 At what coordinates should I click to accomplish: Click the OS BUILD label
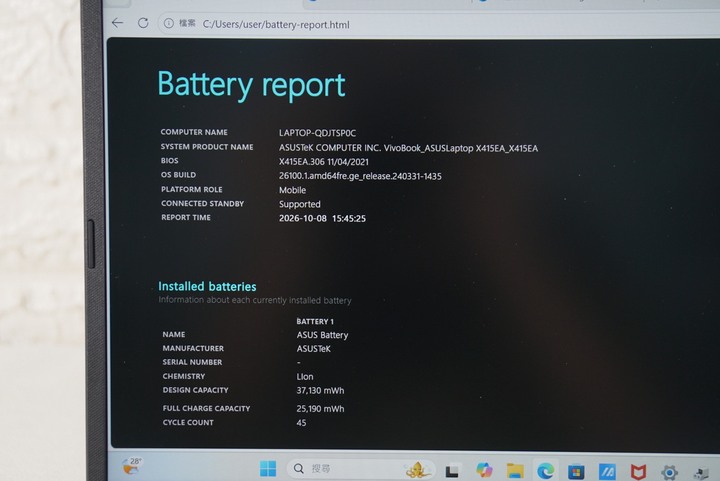[x=178, y=175]
